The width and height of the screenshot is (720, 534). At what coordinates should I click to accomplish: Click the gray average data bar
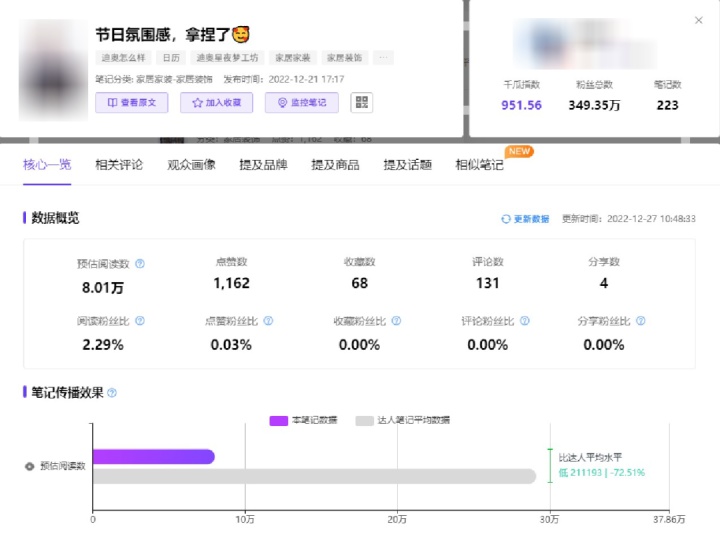click(314, 476)
